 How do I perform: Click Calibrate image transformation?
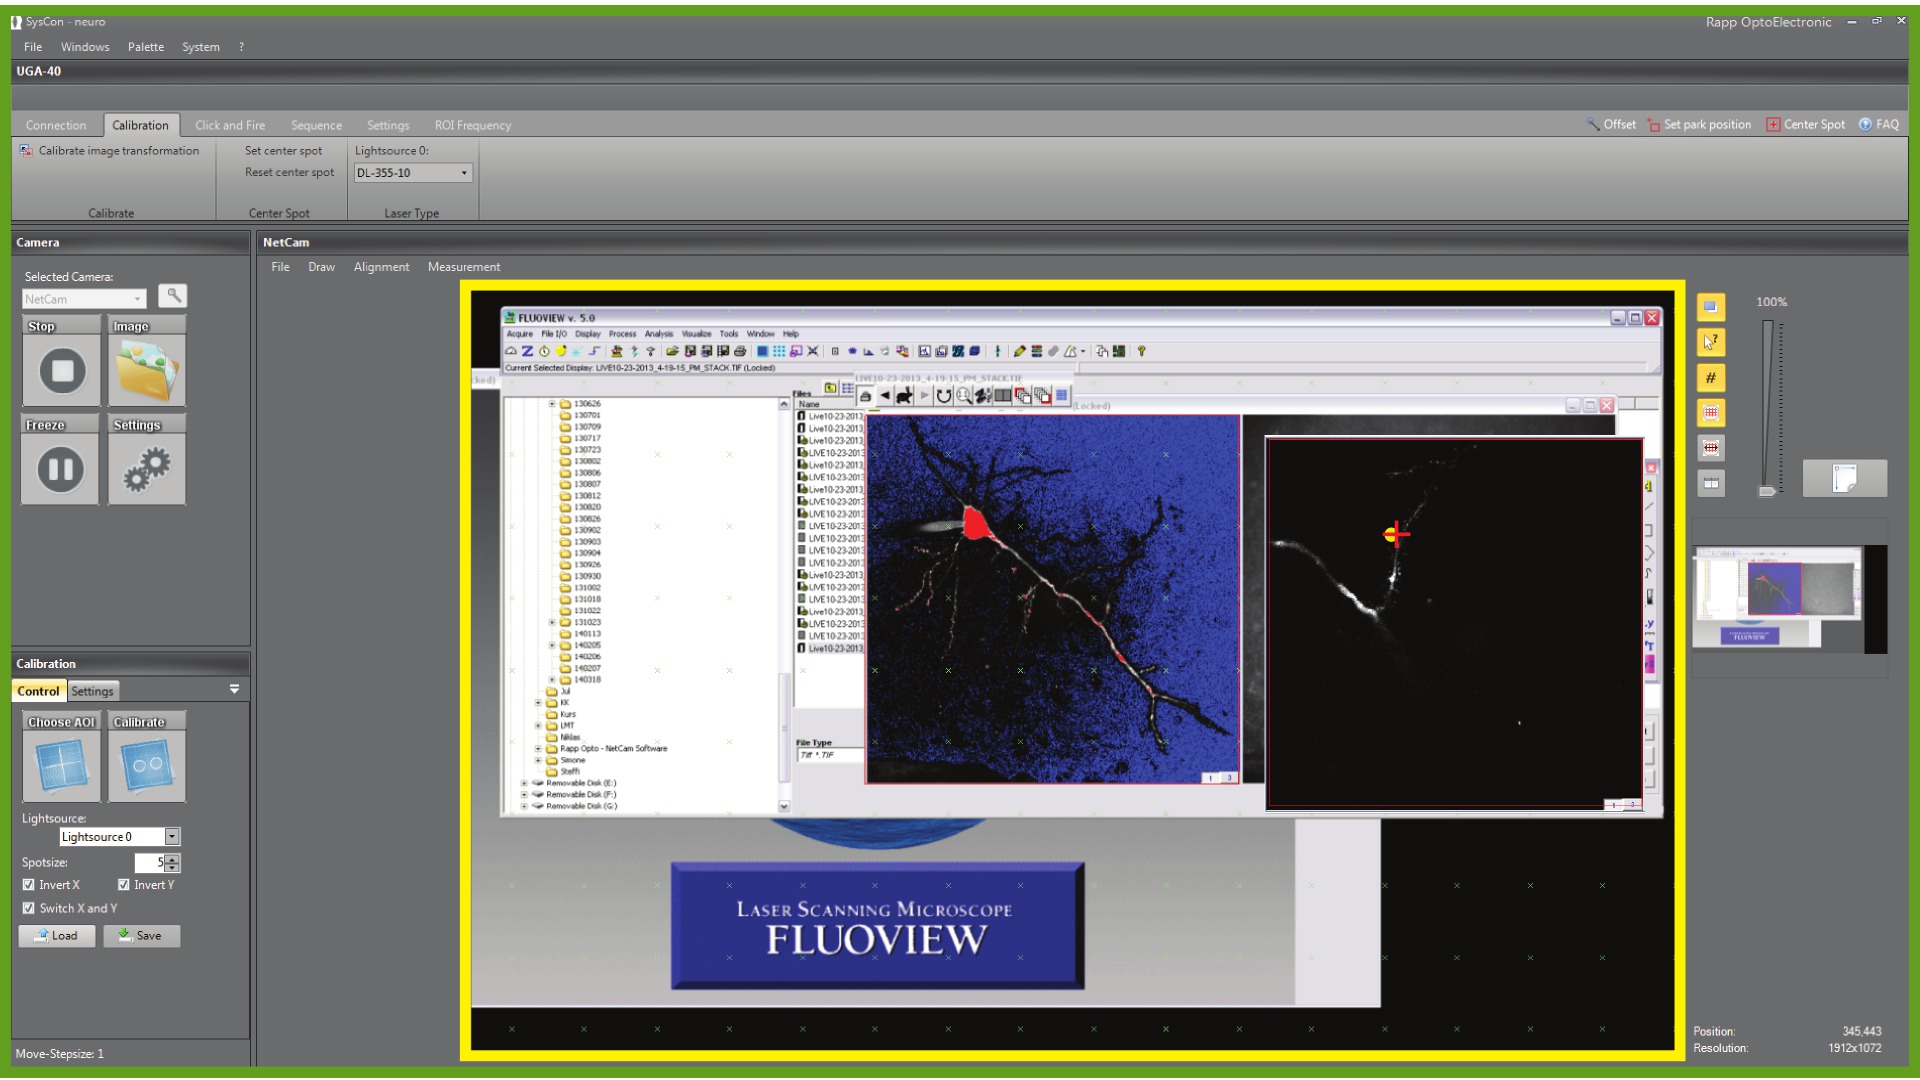(118, 151)
